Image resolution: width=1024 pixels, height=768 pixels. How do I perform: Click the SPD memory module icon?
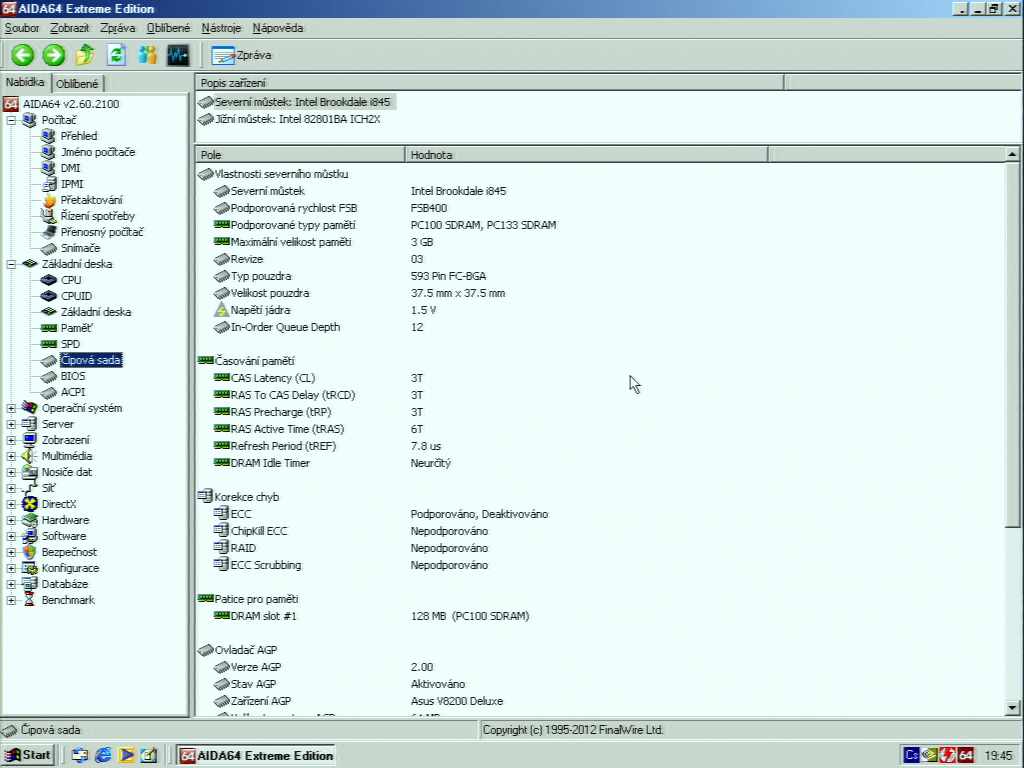coord(49,344)
